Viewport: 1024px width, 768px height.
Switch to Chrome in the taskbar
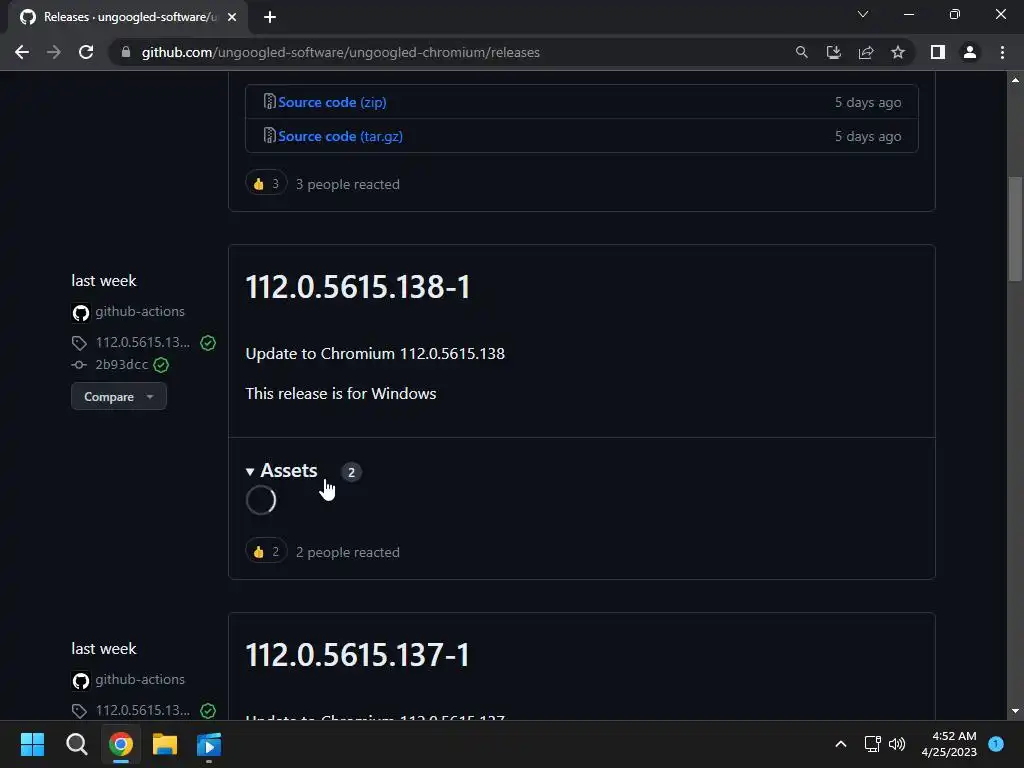tap(121, 744)
